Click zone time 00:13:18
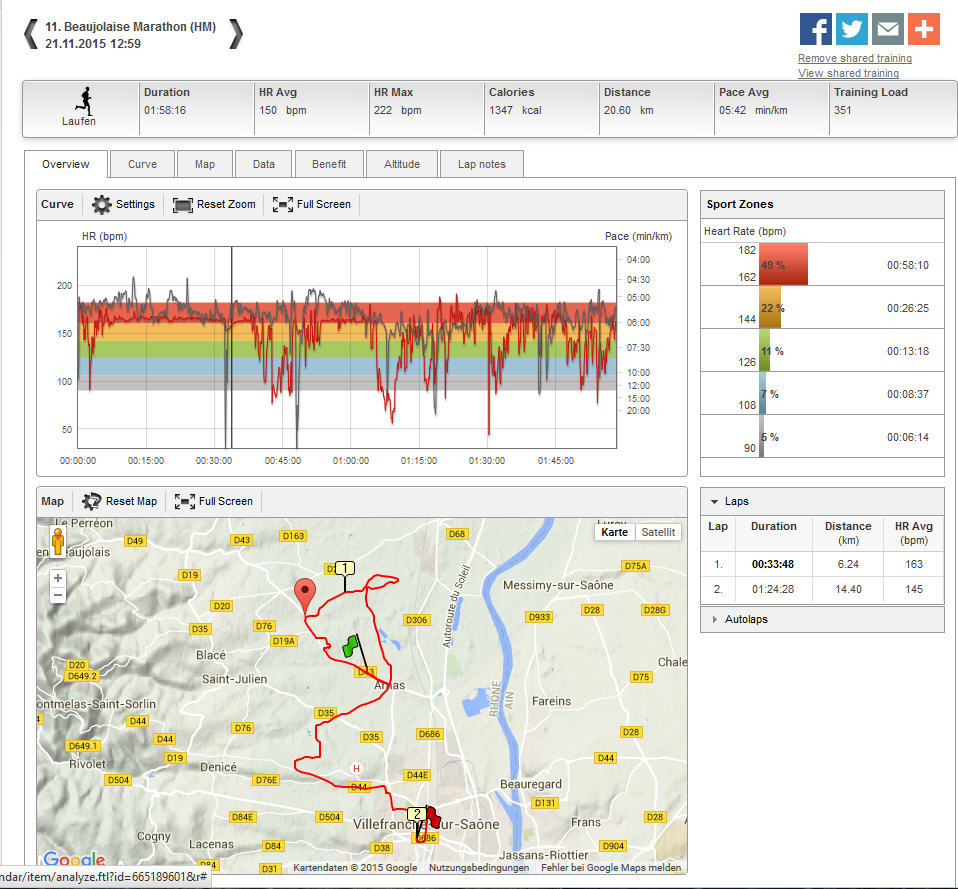958x889 pixels. pyautogui.click(x=907, y=351)
